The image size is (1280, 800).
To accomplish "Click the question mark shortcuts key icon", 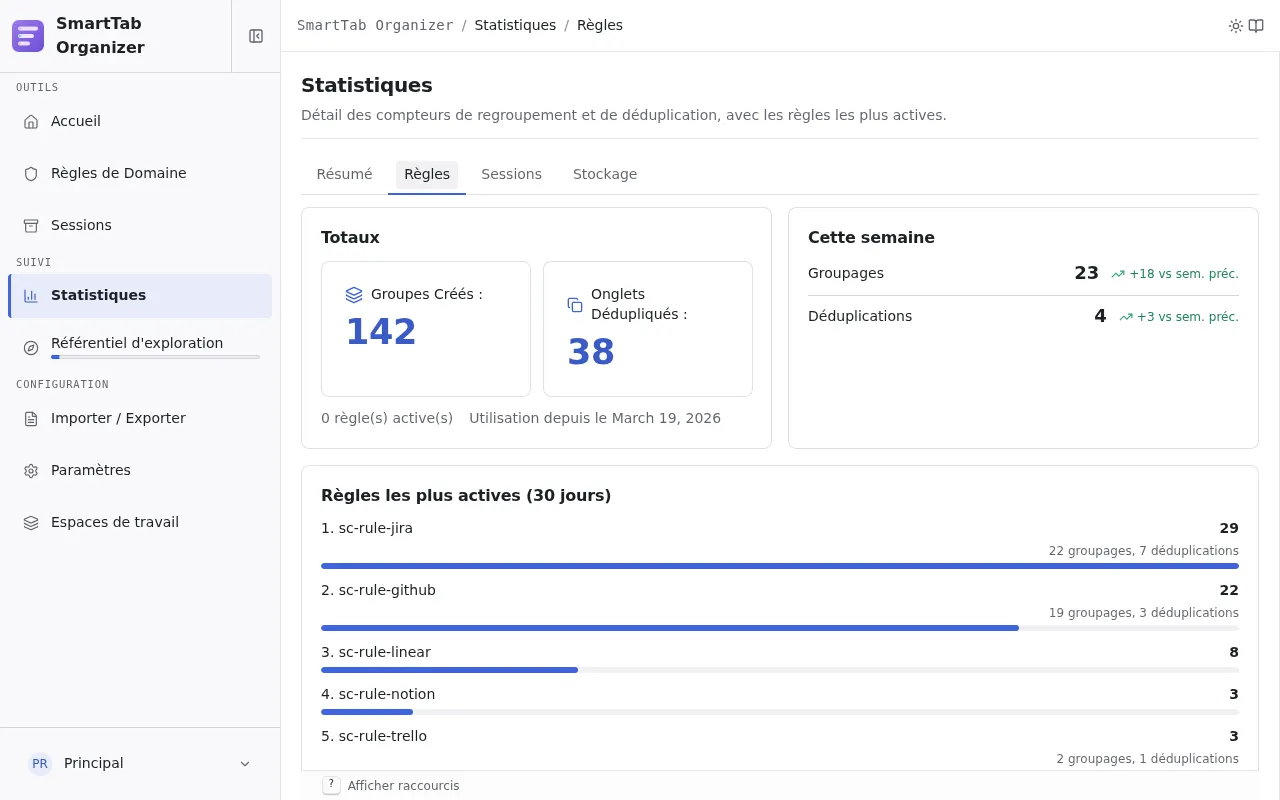I will point(332,785).
